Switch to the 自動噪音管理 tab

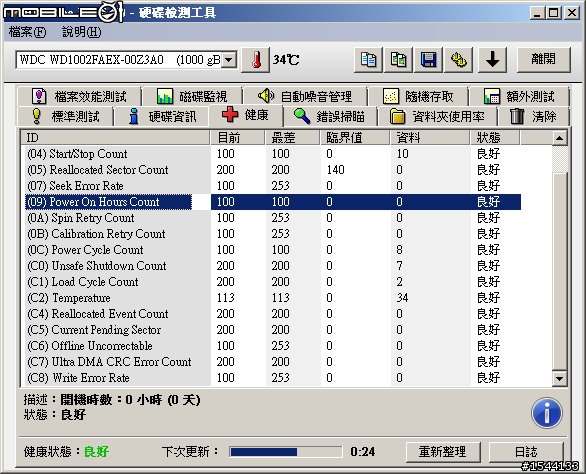click(x=305, y=97)
